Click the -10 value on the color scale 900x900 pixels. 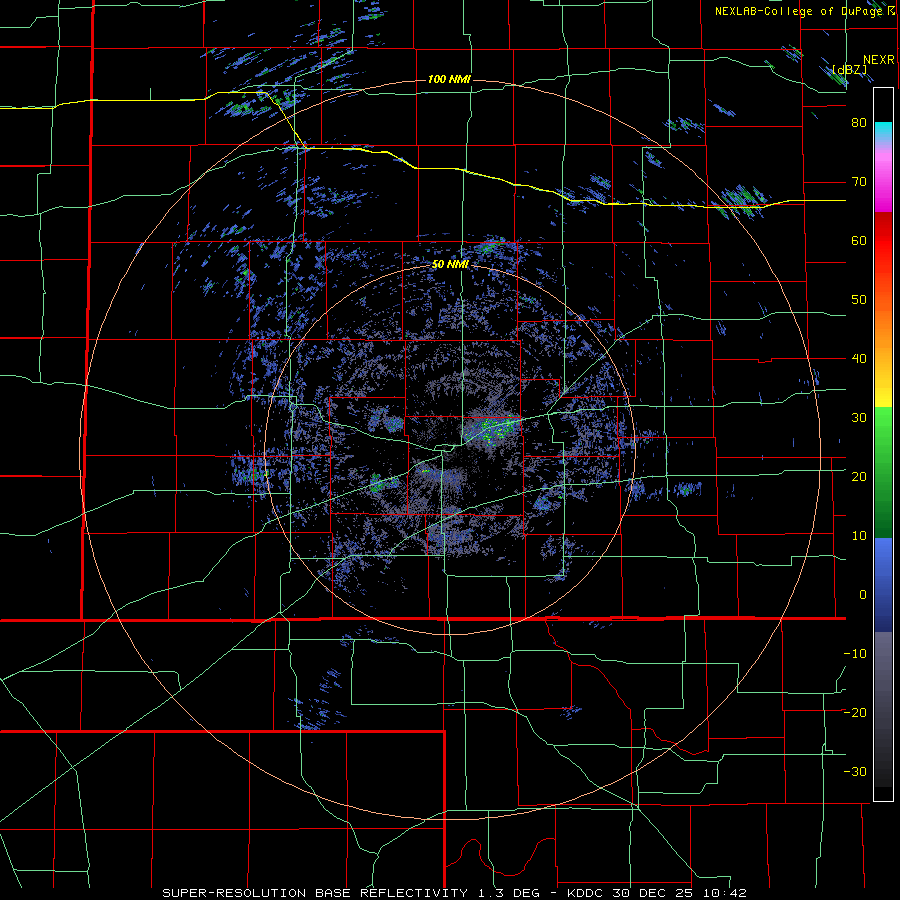(855, 654)
